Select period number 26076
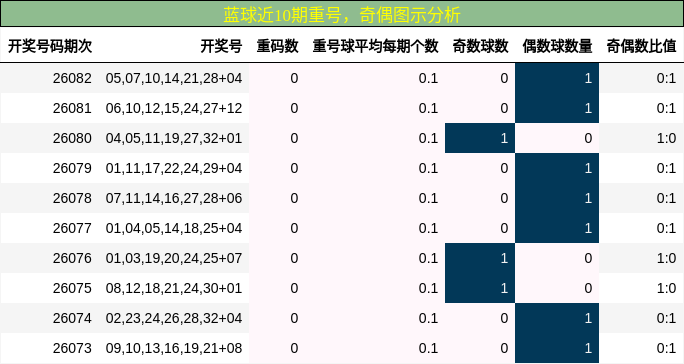The image size is (684, 364). pyautogui.click(x=72, y=258)
